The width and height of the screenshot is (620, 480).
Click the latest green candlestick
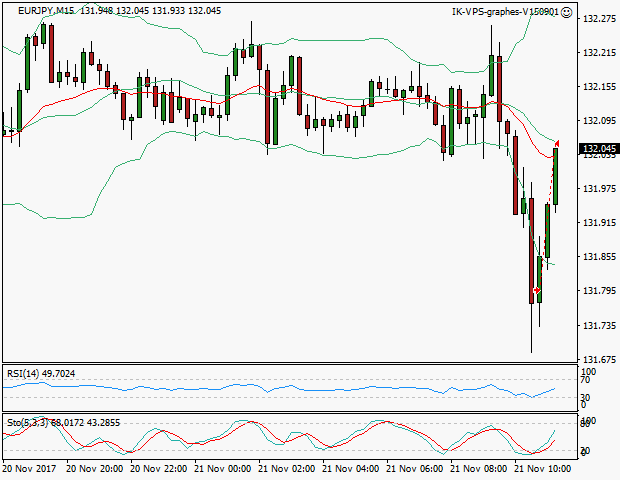pyautogui.click(x=556, y=177)
